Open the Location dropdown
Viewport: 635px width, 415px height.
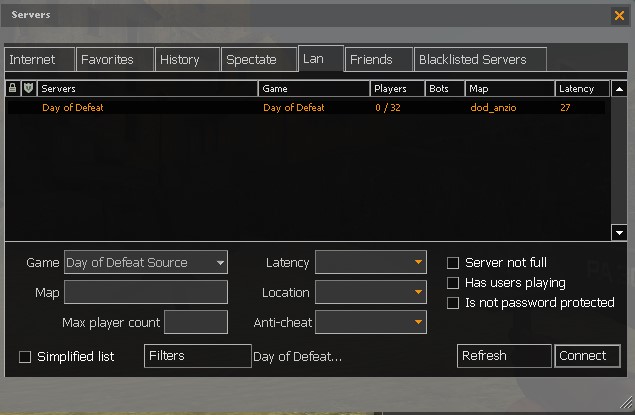pyautogui.click(x=371, y=293)
